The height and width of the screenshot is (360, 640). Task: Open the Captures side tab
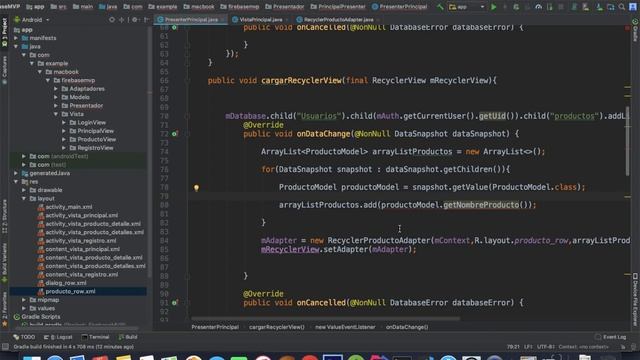[x=4, y=69]
